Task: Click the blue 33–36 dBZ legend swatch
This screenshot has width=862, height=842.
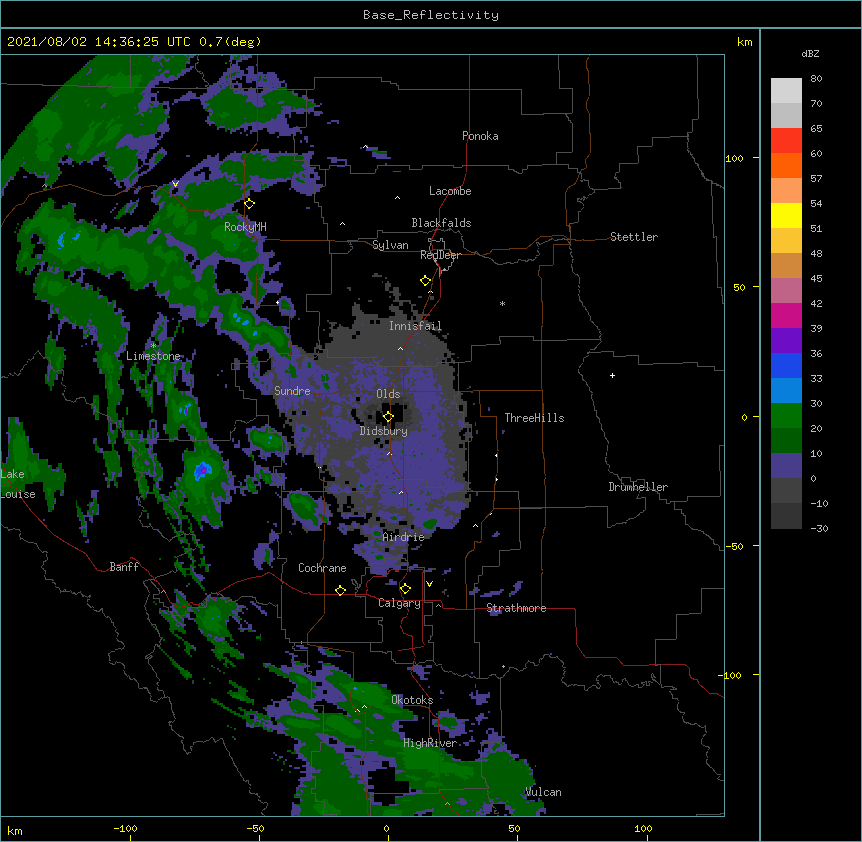Action: pos(786,365)
